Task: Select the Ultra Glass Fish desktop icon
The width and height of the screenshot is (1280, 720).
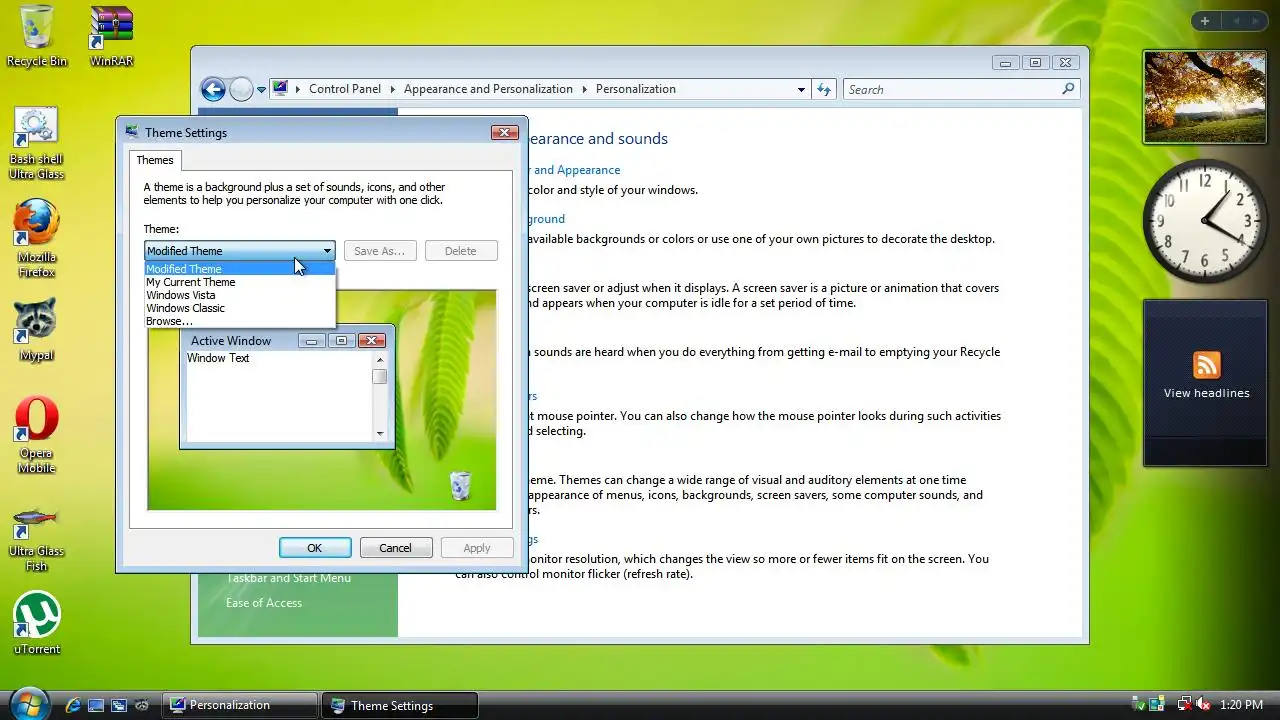Action: point(36,540)
